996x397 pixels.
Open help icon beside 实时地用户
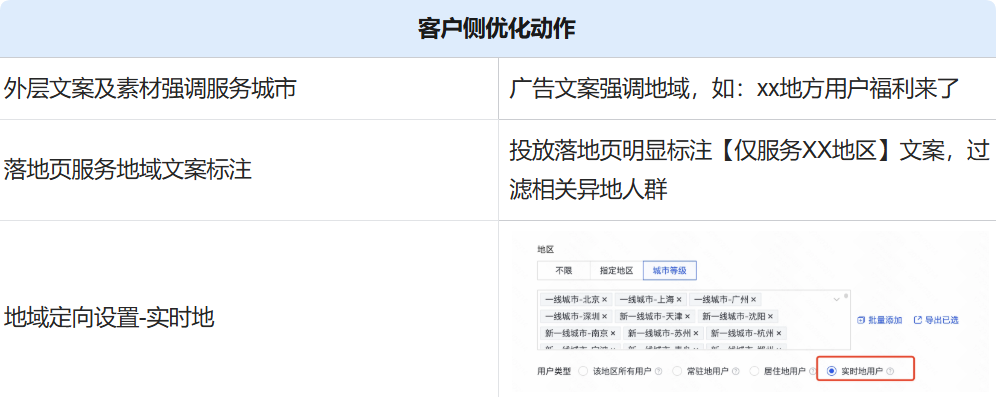point(889,371)
